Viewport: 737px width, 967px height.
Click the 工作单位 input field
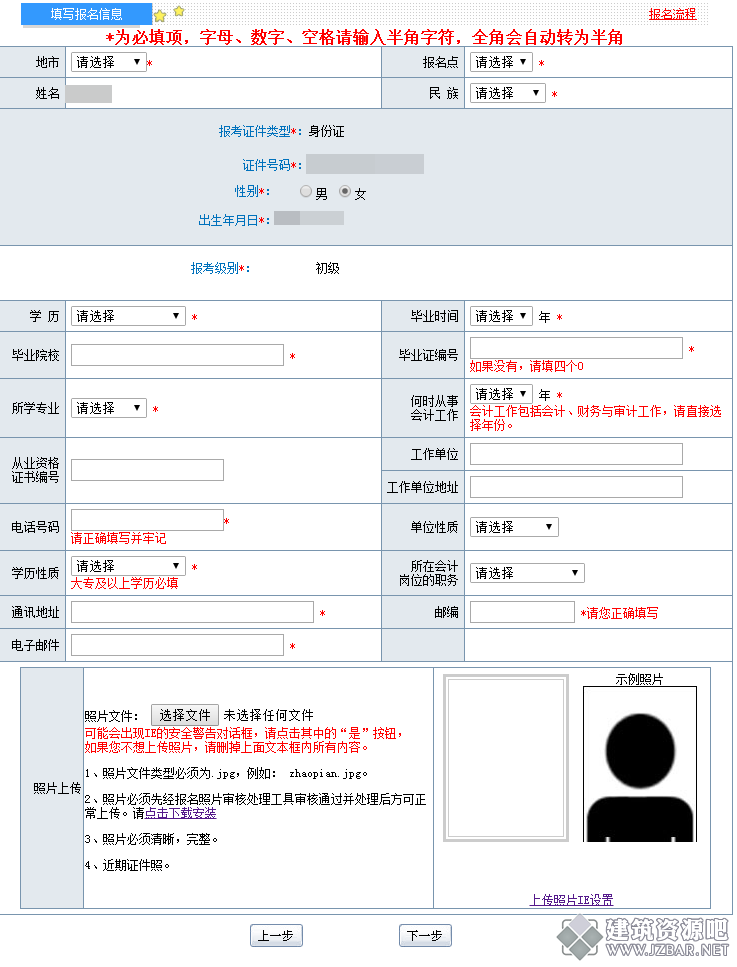(x=576, y=454)
